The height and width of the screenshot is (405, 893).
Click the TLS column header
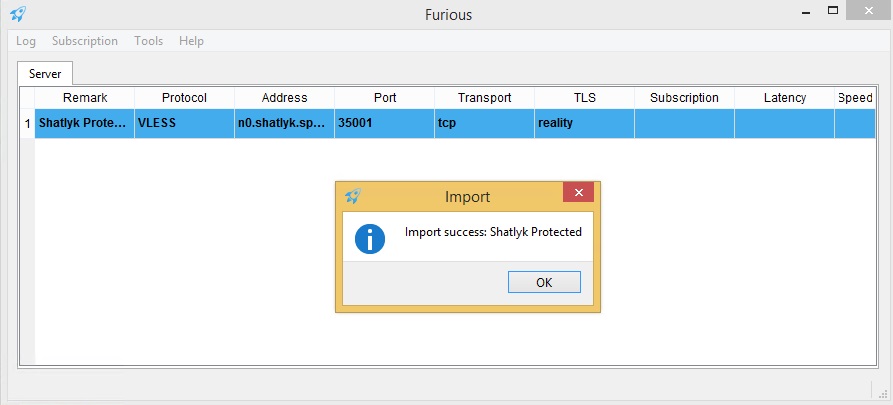click(584, 98)
